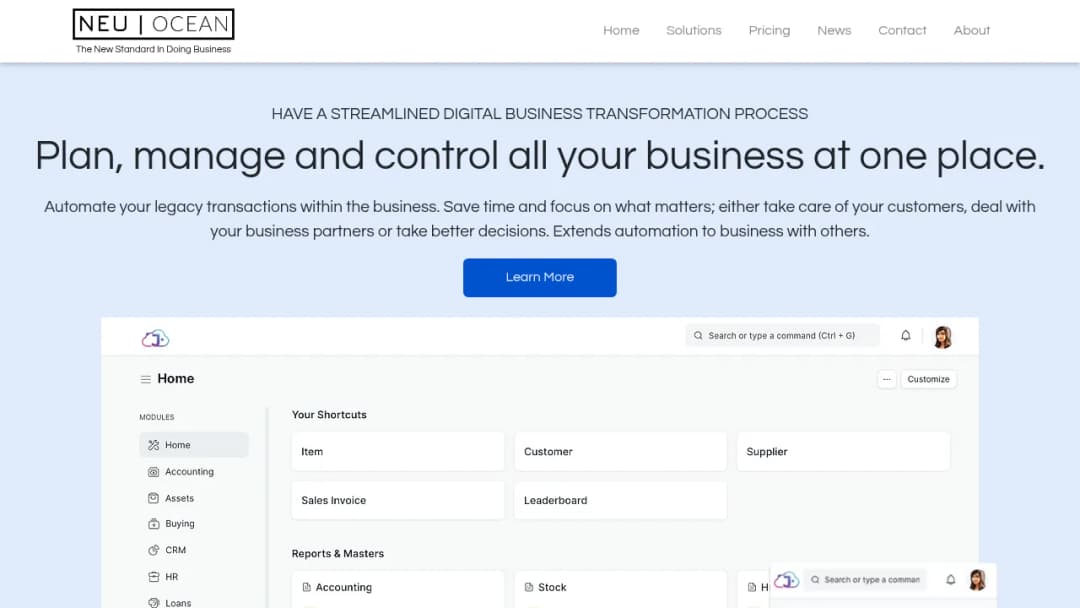This screenshot has width=1080, height=608.
Task: Open the notifications bell in dashboard header
Action: point(905,335)
